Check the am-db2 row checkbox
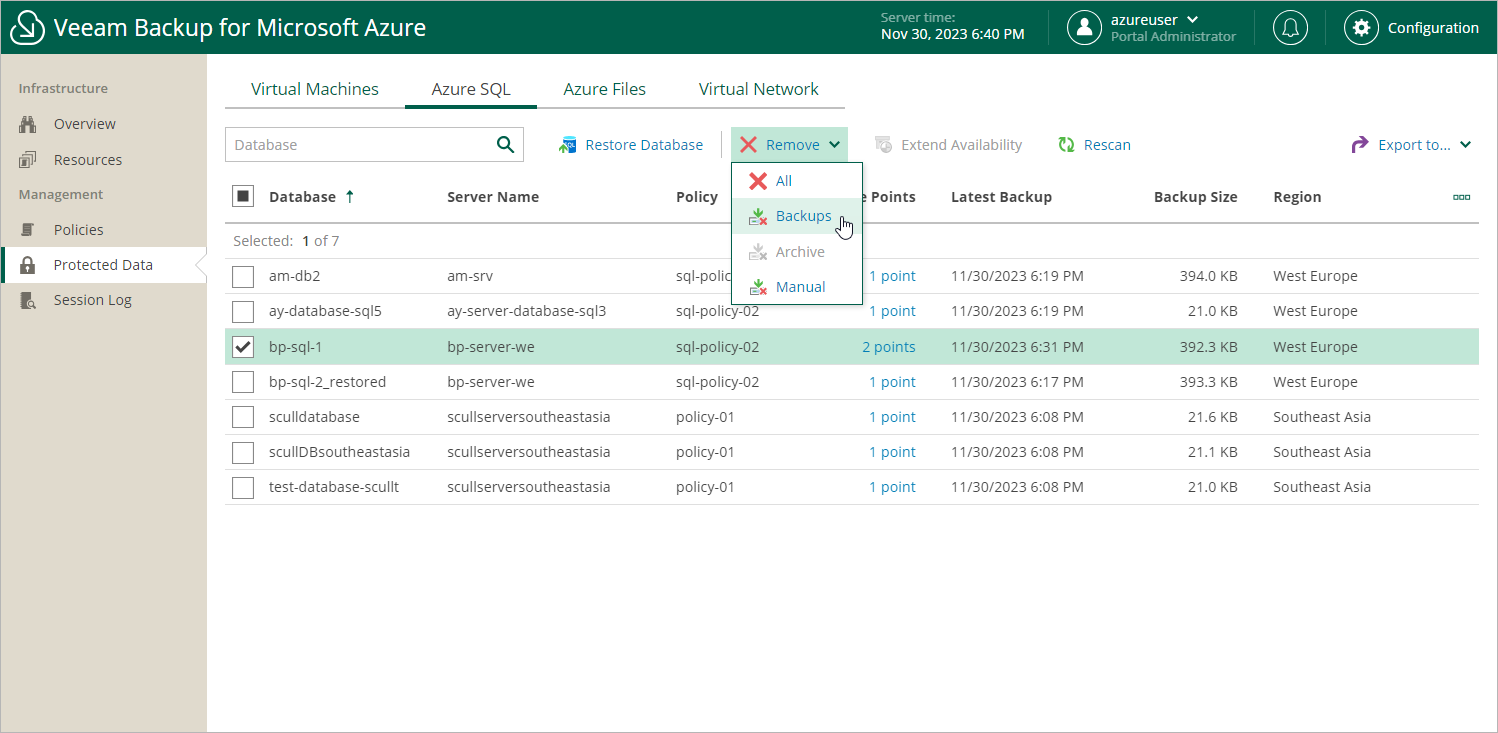Image resolution: width=1498 pixels, height=733 pixels. tap(243, 276)
